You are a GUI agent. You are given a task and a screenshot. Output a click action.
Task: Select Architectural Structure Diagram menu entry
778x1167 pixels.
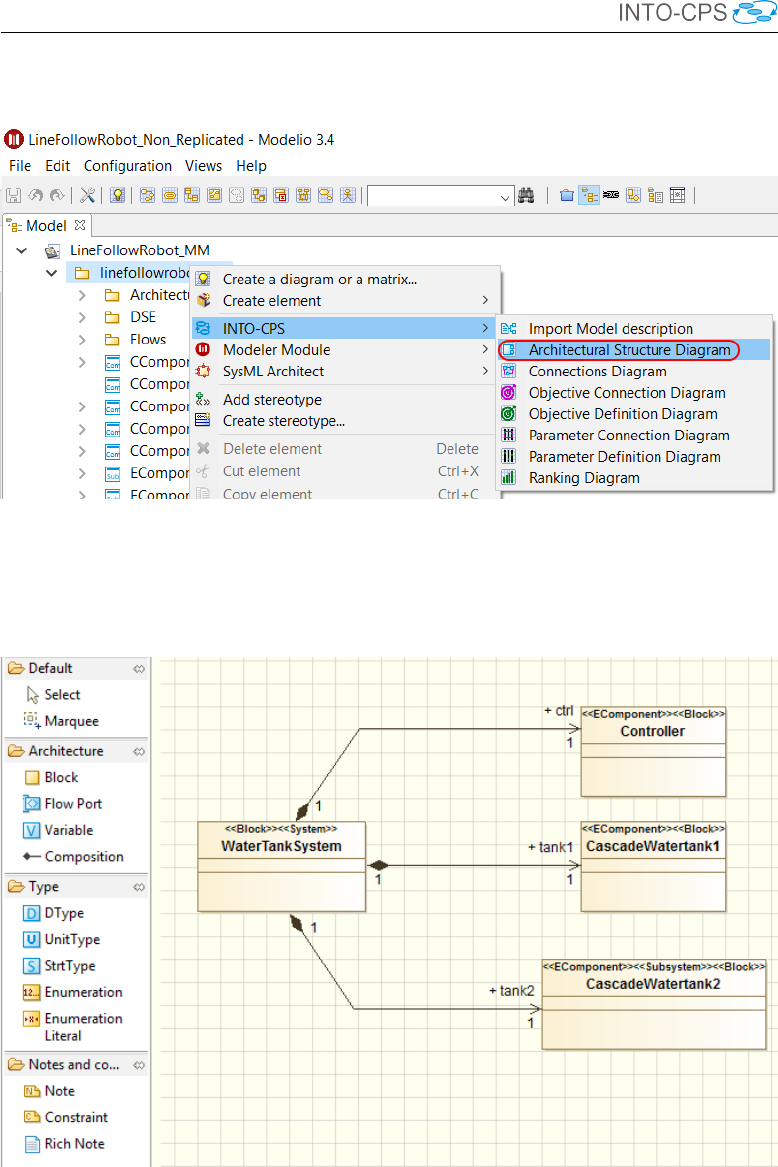(x=629, y=350)
